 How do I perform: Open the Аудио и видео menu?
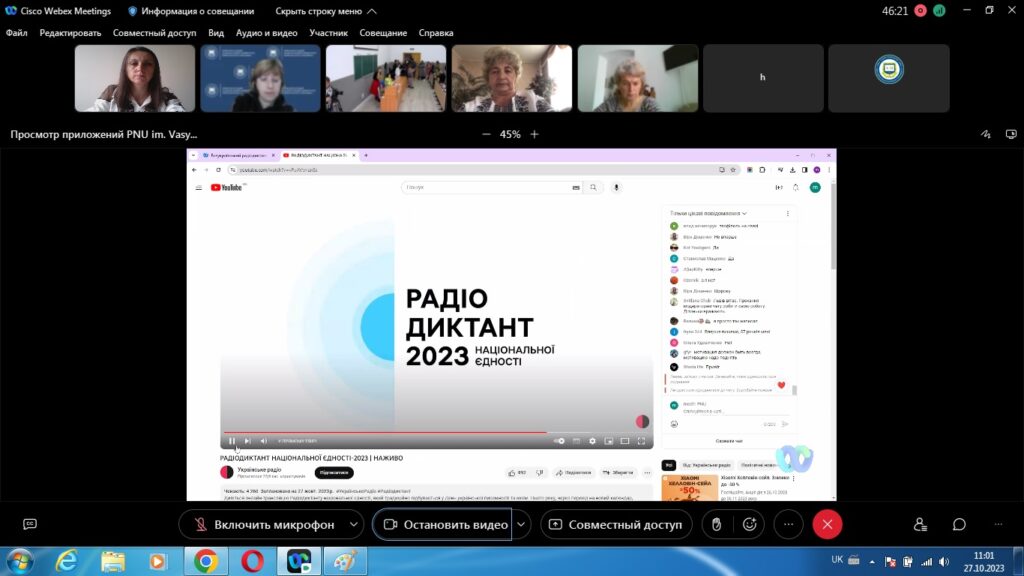(266, 33)
